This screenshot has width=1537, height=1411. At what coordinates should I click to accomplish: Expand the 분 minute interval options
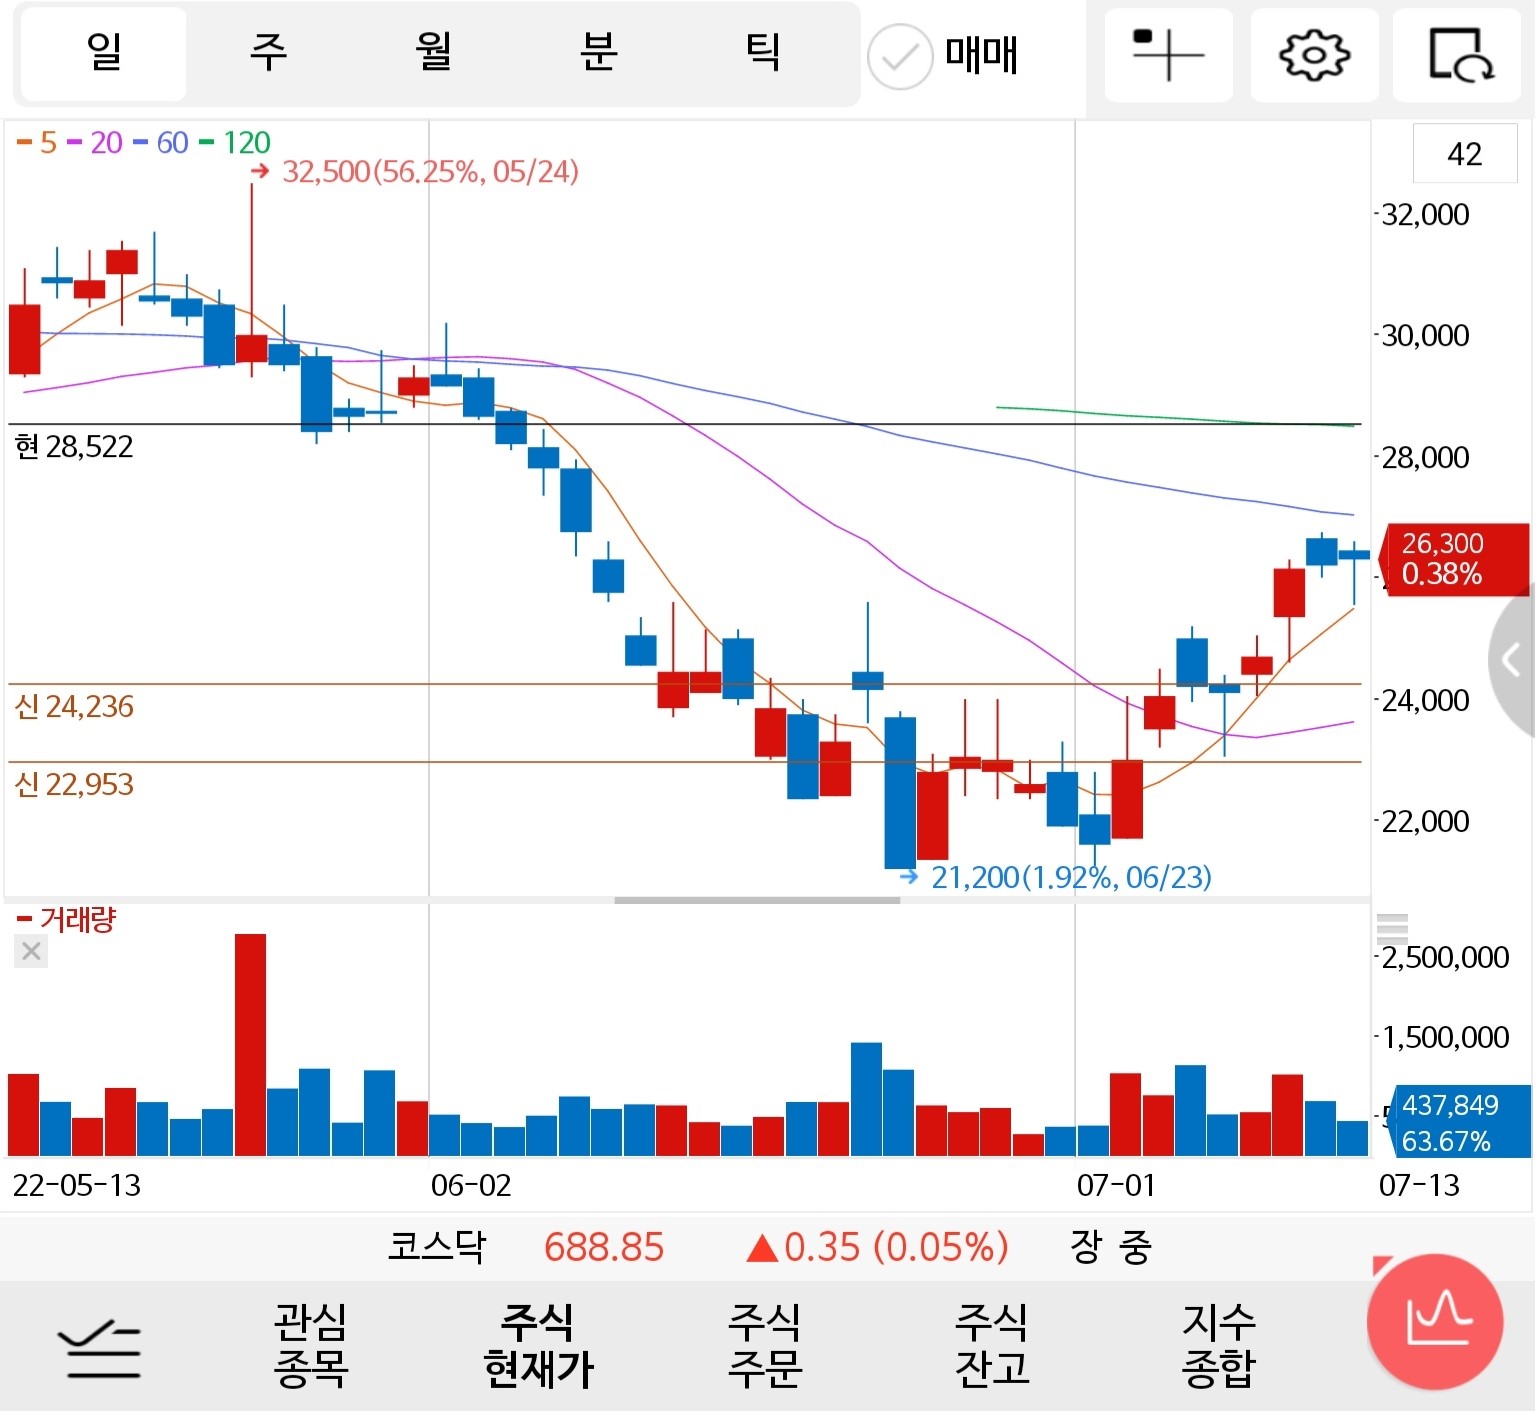click(x=597, y=55)
